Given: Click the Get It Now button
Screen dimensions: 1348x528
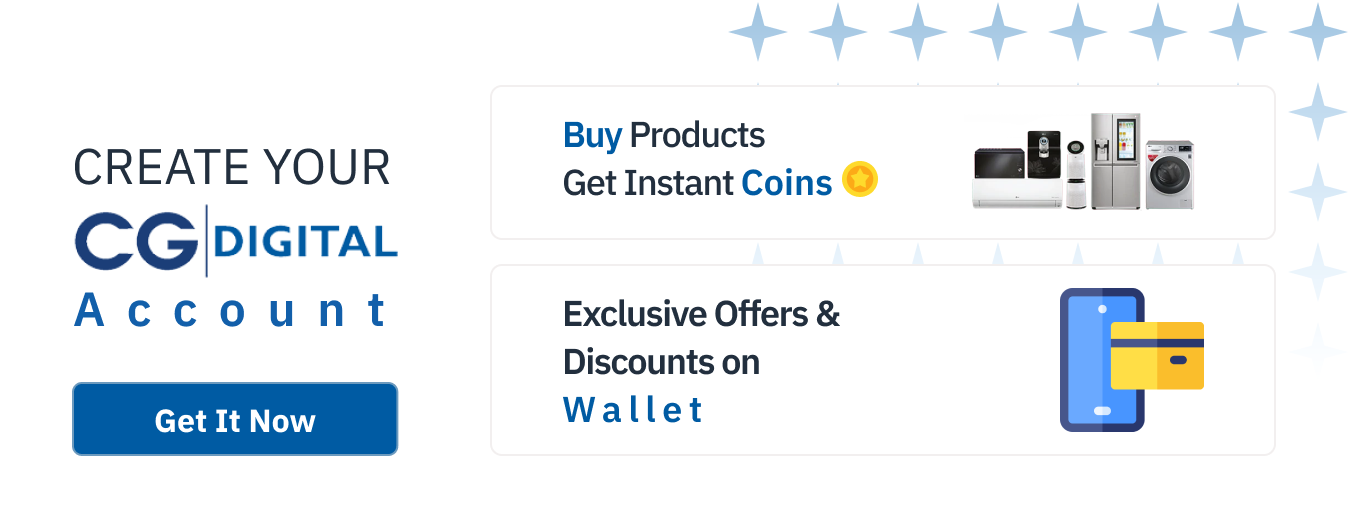Looking at the screenshot, I should click(235, 419).
